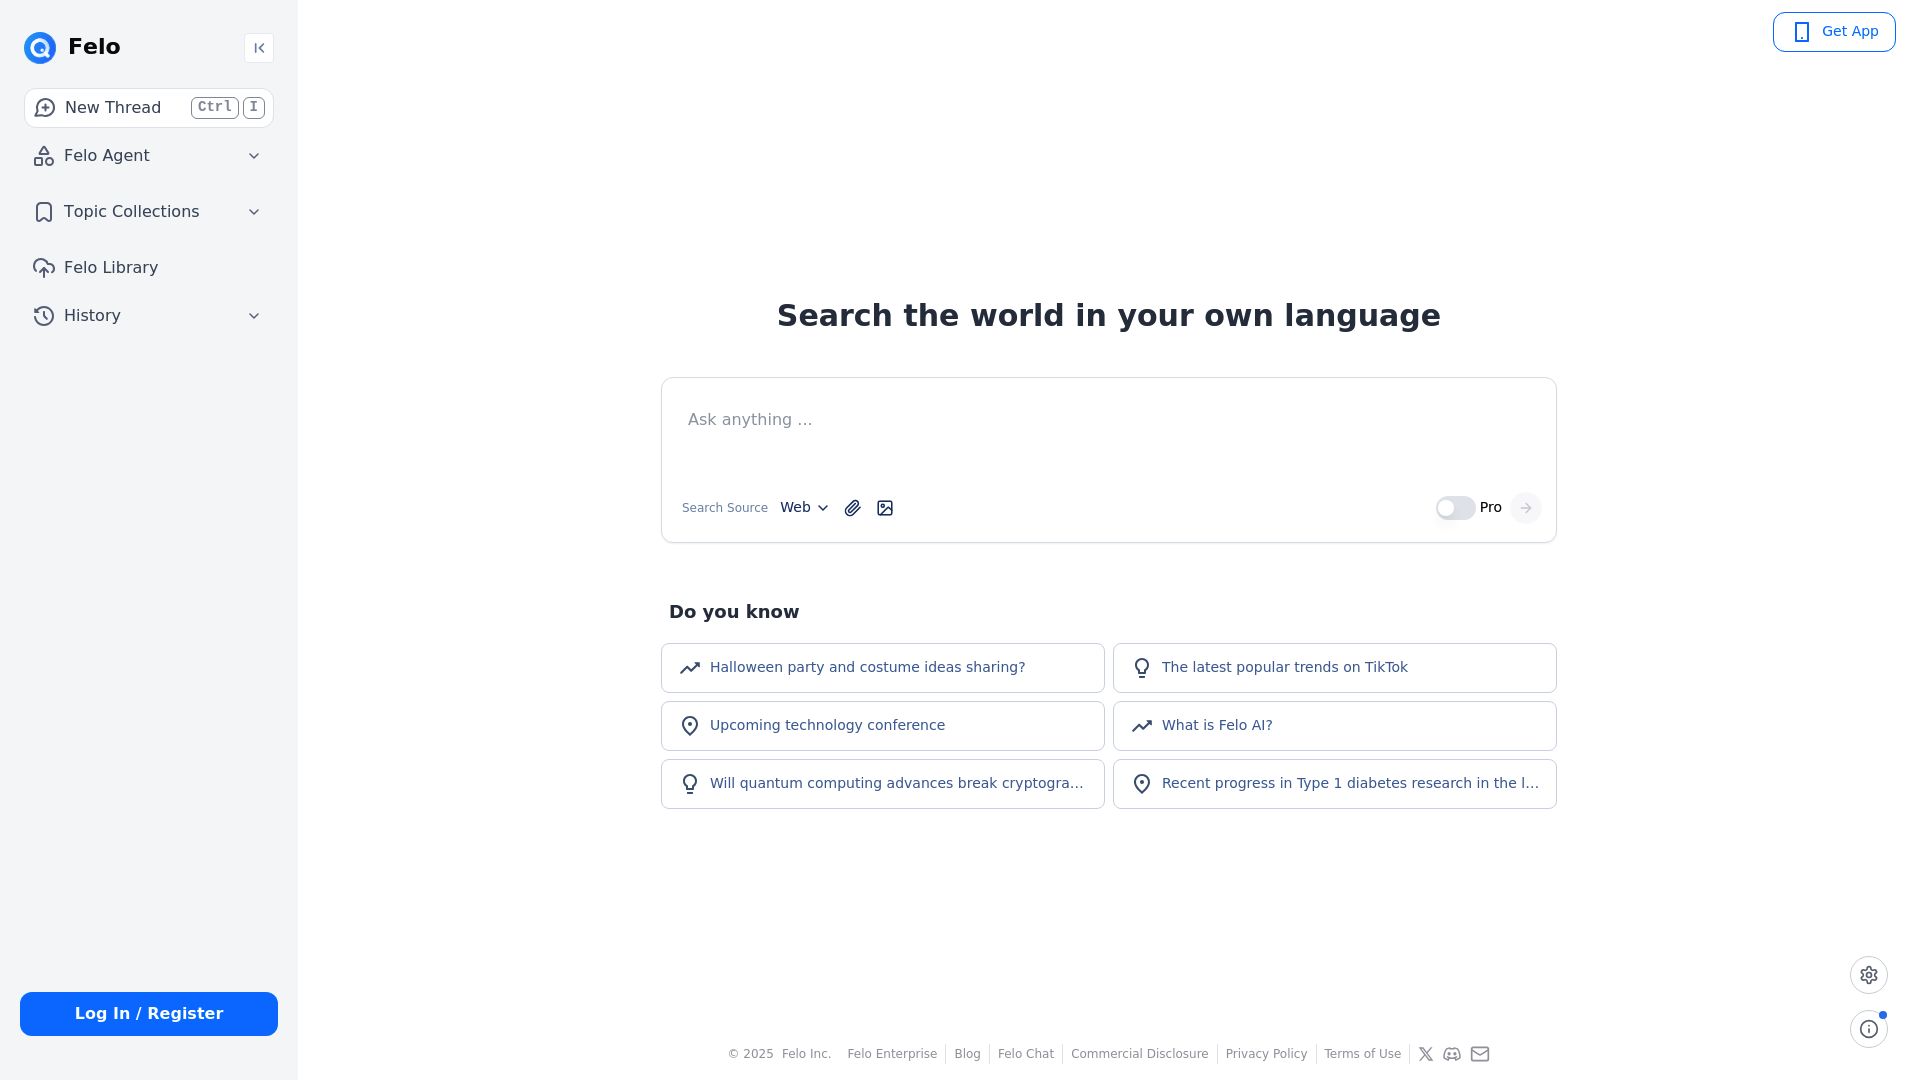Click lightbulb icon on quantum computing card
The width and height of the screenshot is (1920, 1080).
click(690, 784)
